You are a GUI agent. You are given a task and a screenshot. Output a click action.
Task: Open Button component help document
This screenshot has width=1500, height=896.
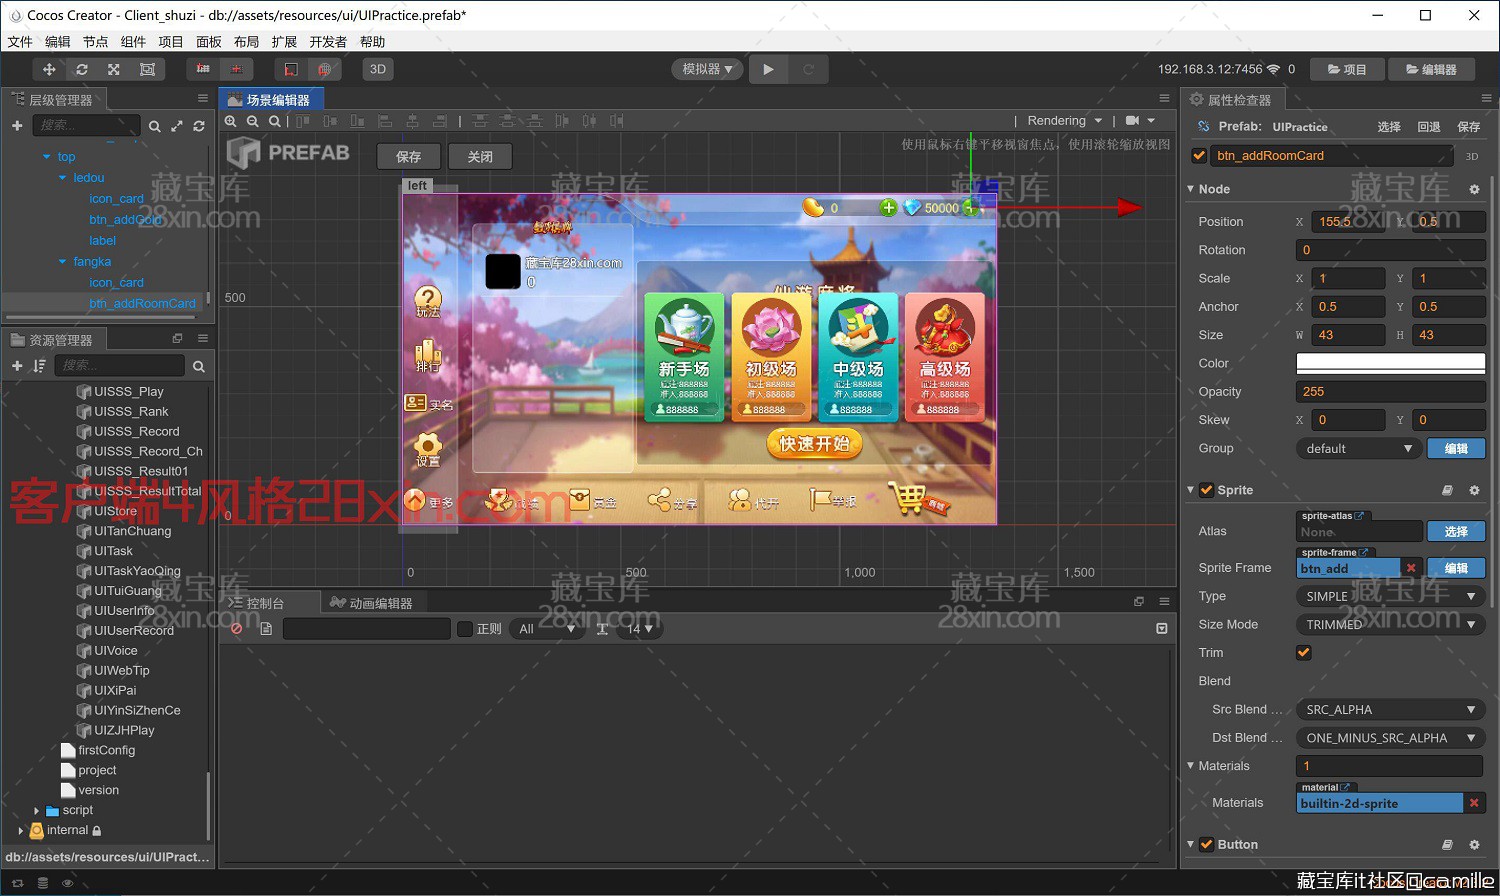click(1447, 845)
